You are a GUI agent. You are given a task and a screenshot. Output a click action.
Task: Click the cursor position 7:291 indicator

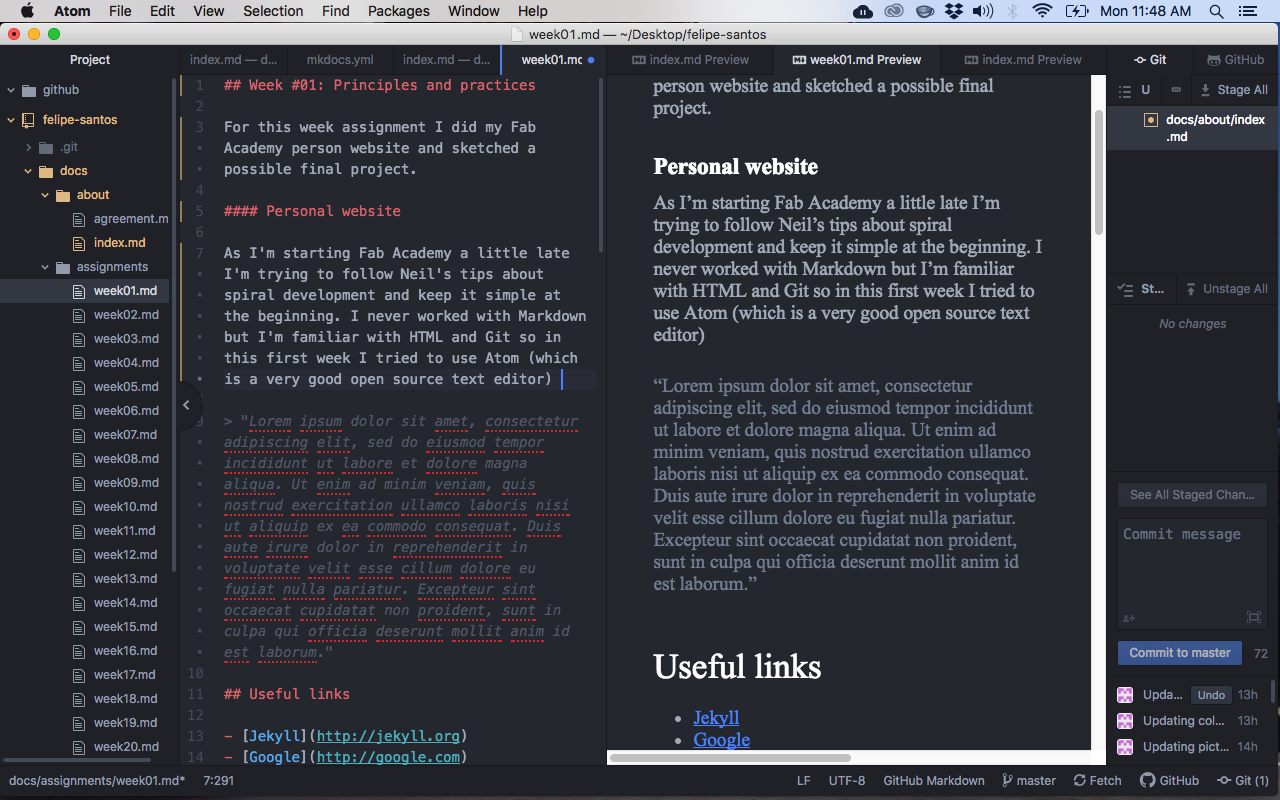point(218,781)
